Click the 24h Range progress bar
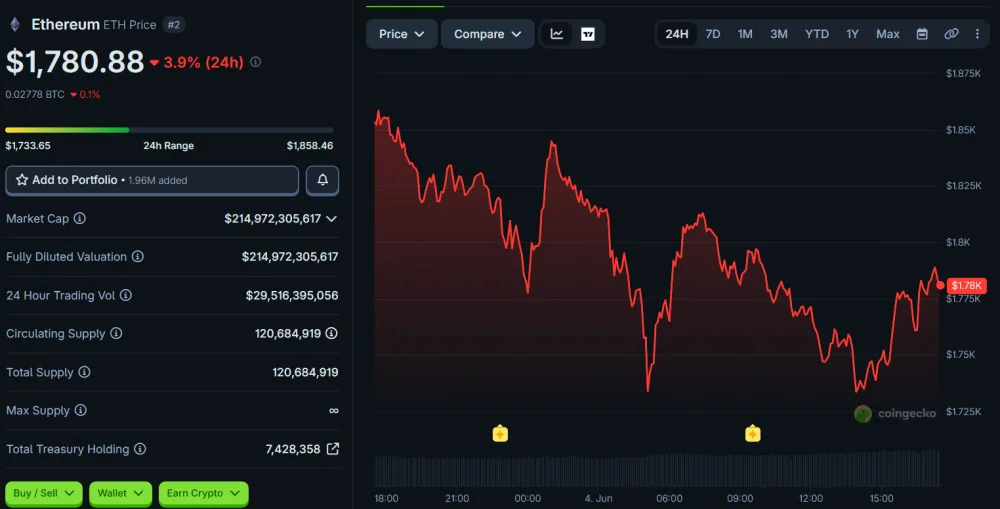 (169, 130)
